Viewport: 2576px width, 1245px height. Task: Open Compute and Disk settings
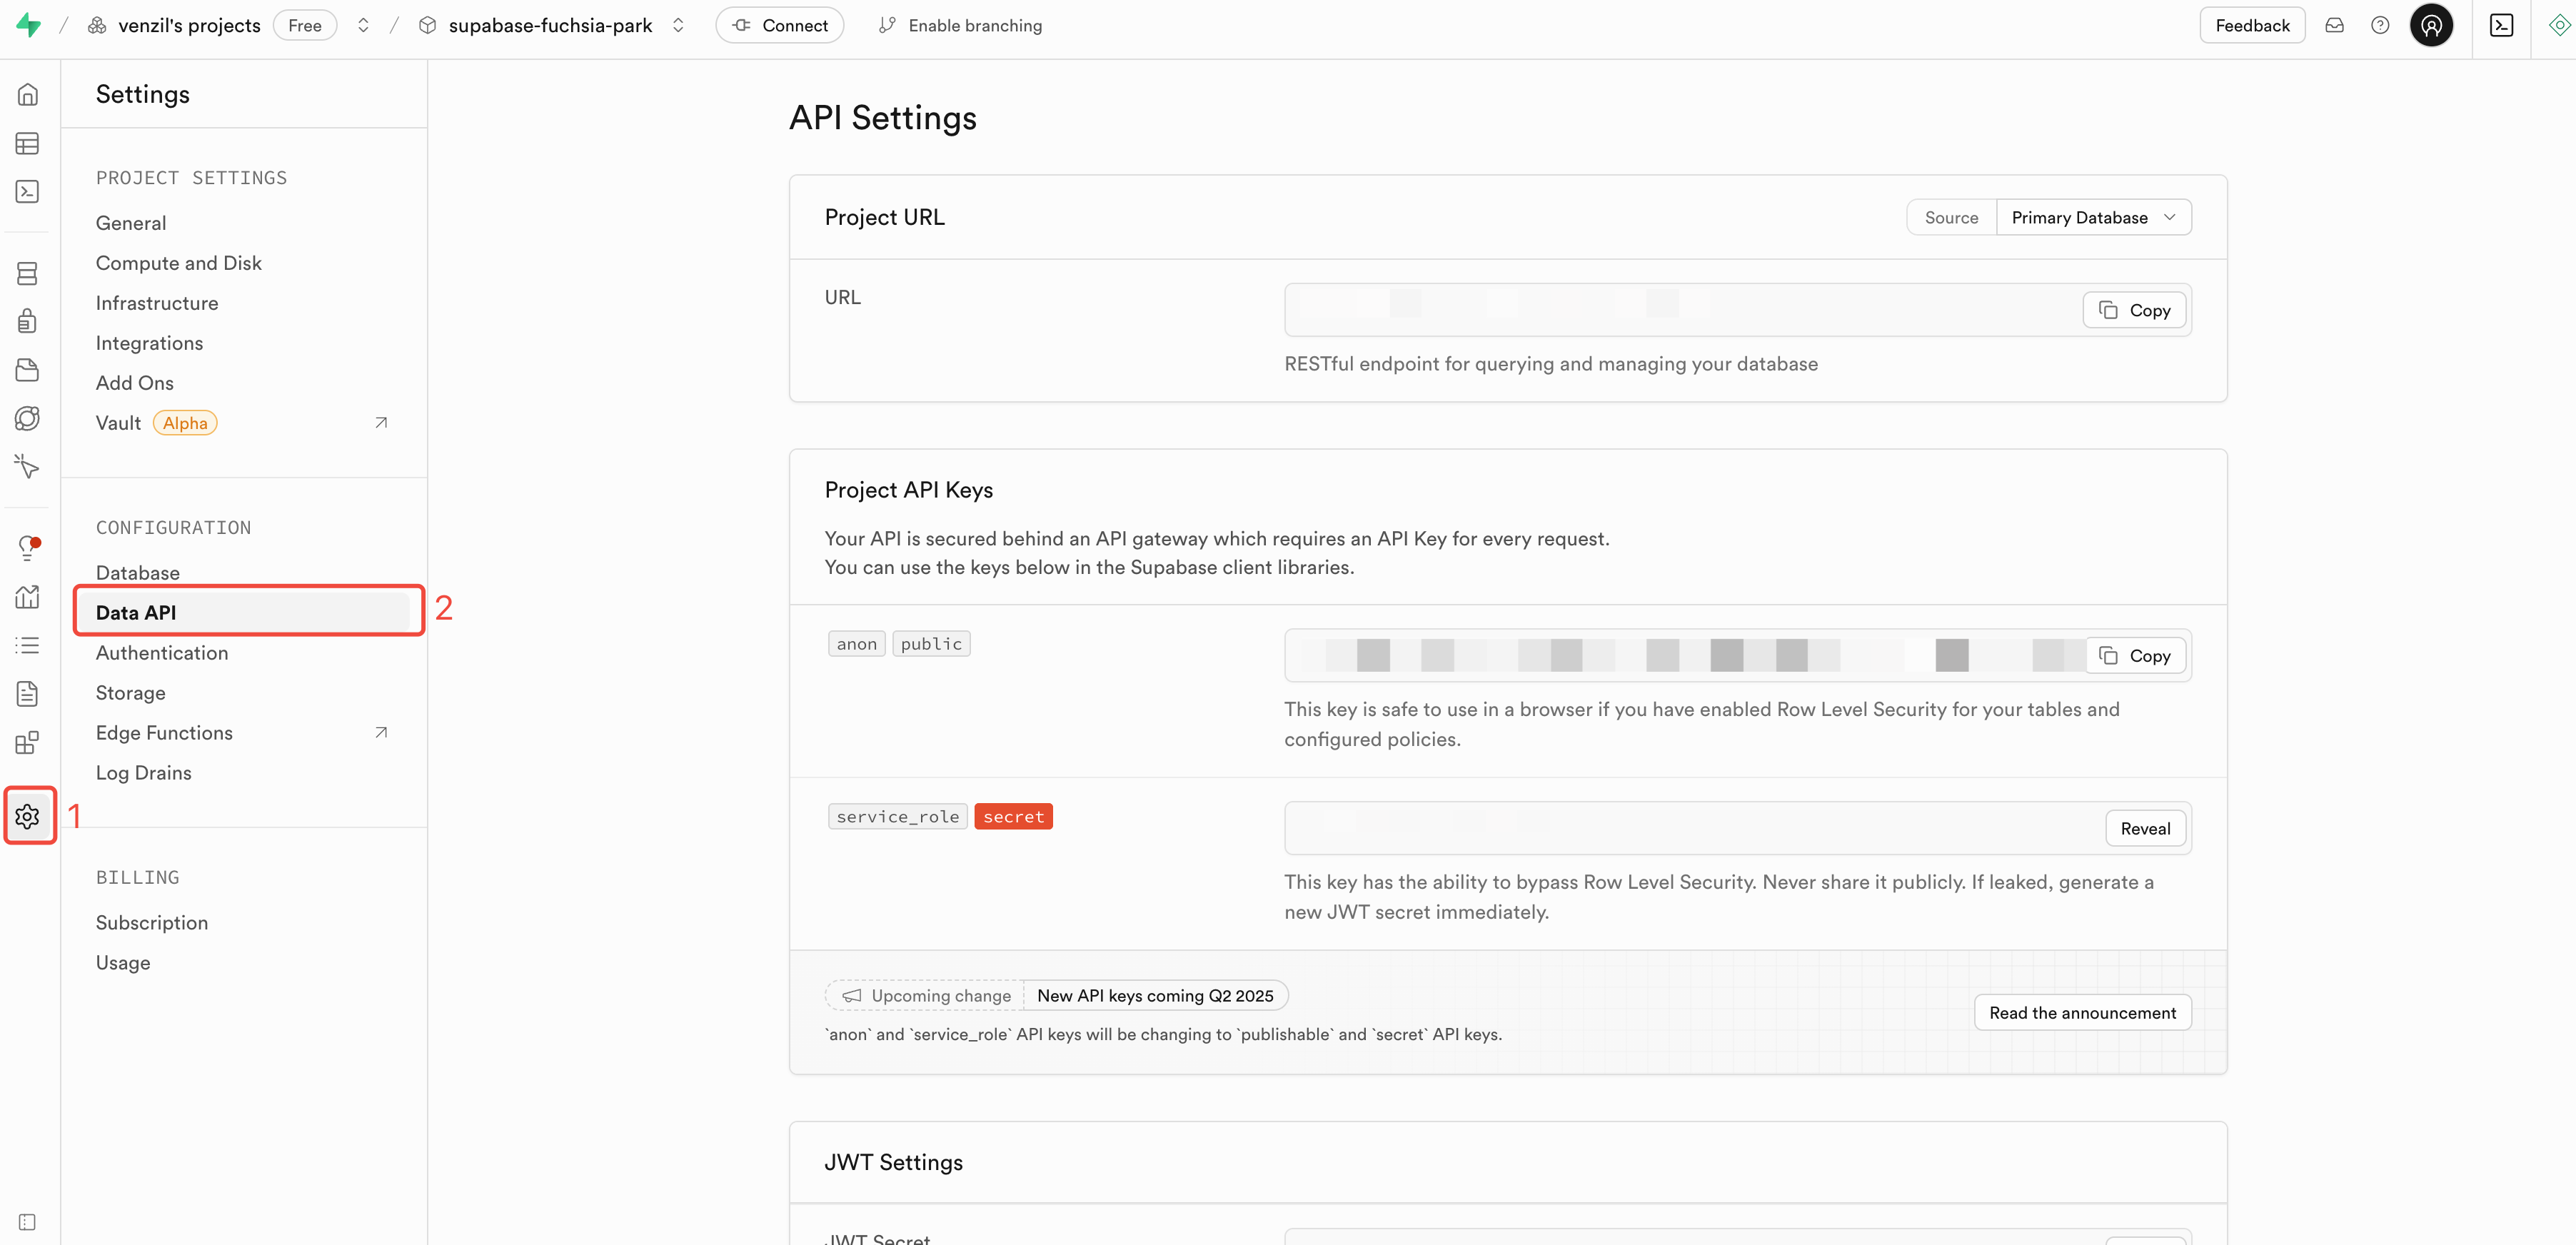tap(178, 262)
